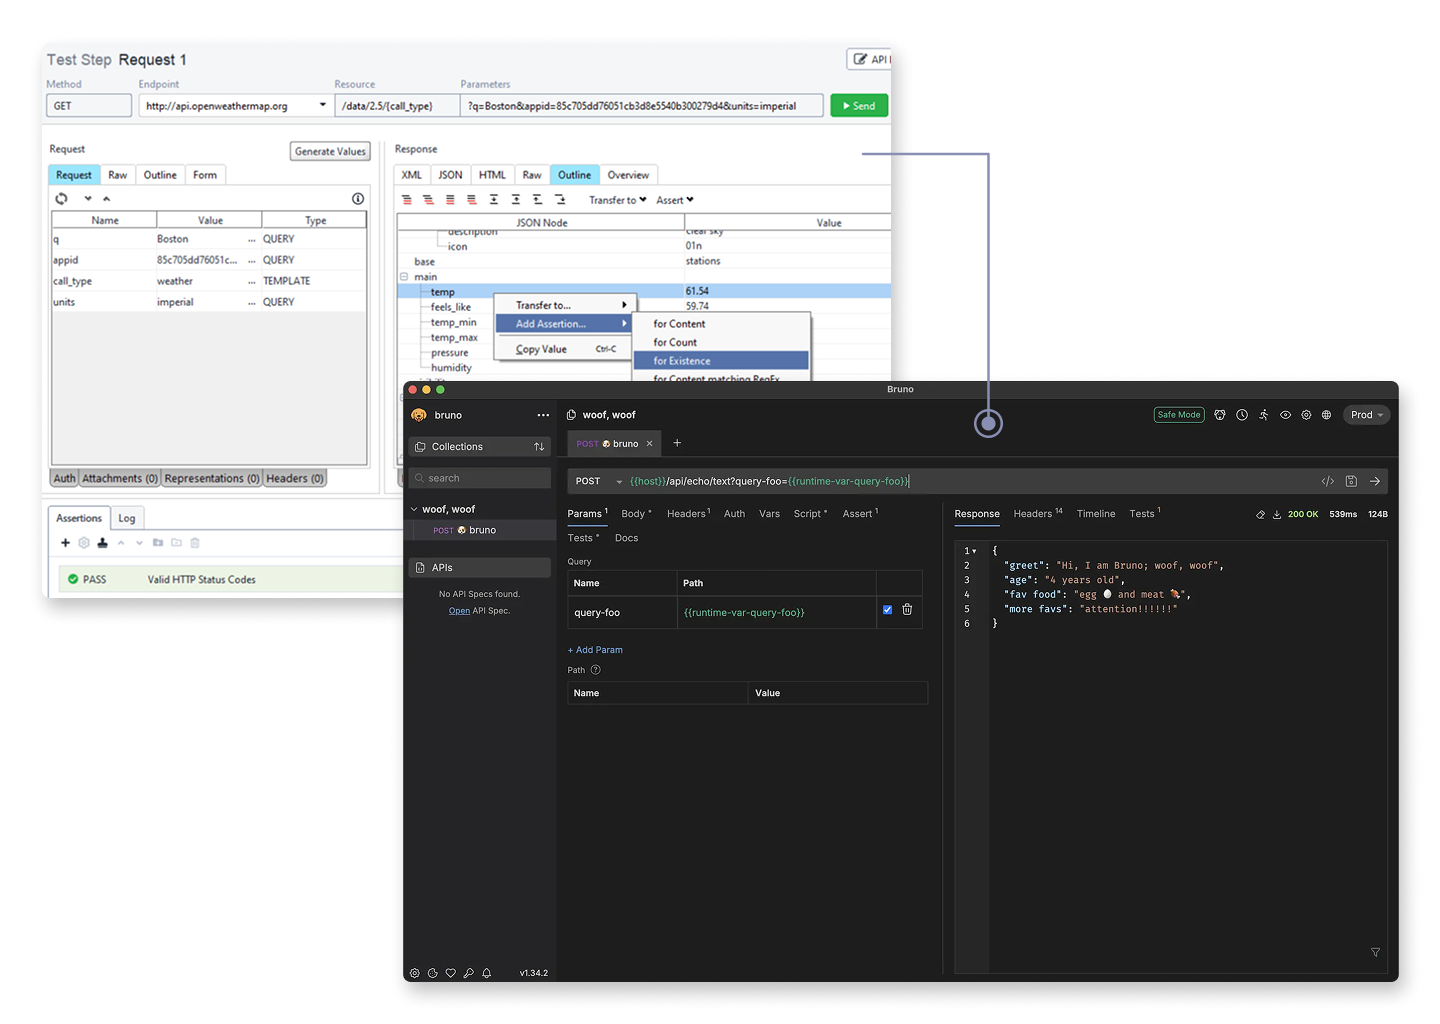
Task: Click the gear icon in Bruno top-right bar
Action: (x=1306, y=415)
